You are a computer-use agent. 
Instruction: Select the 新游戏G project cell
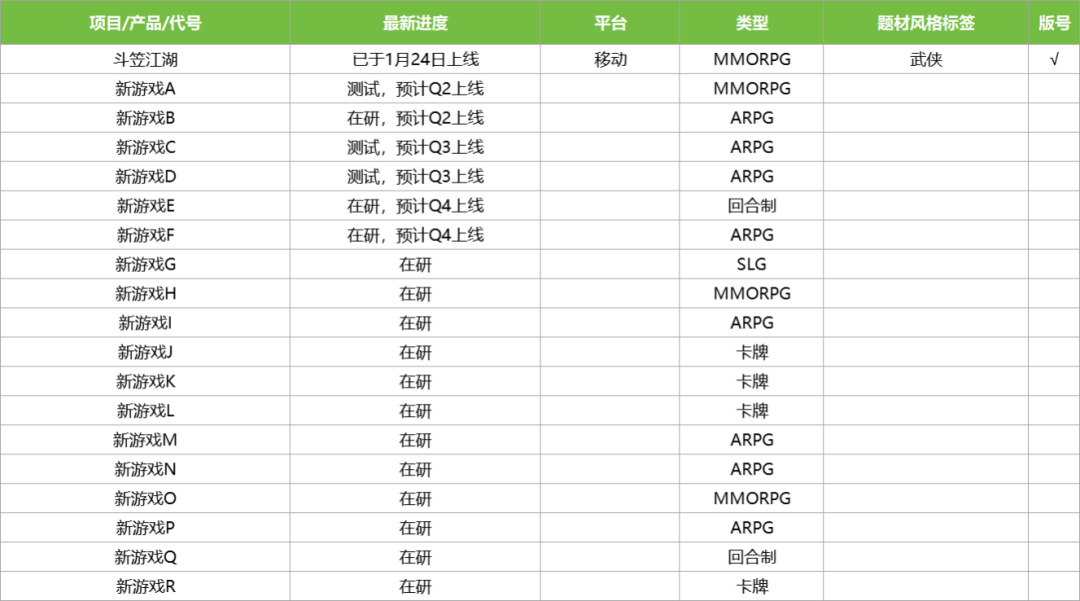point(146,265)
